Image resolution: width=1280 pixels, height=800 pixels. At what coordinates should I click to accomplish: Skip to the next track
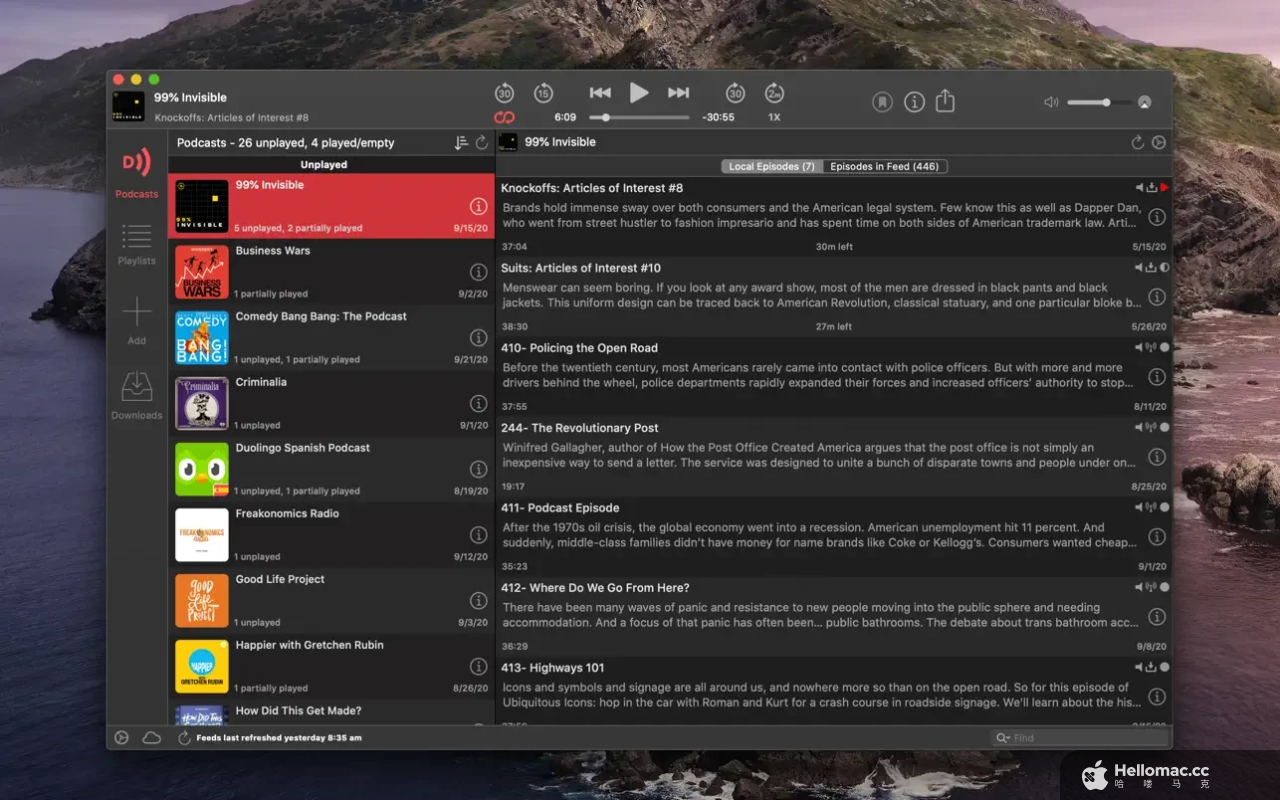point(679,93)
